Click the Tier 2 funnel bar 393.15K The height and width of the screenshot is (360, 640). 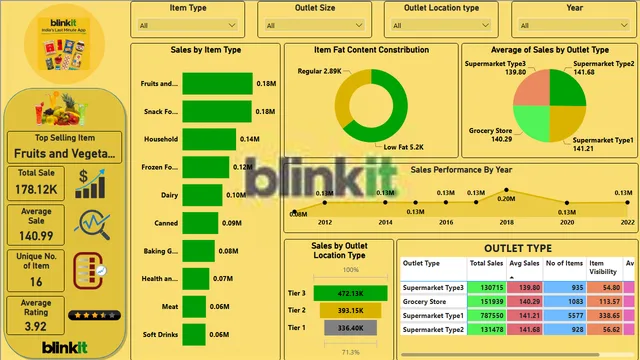coord(350,310)
